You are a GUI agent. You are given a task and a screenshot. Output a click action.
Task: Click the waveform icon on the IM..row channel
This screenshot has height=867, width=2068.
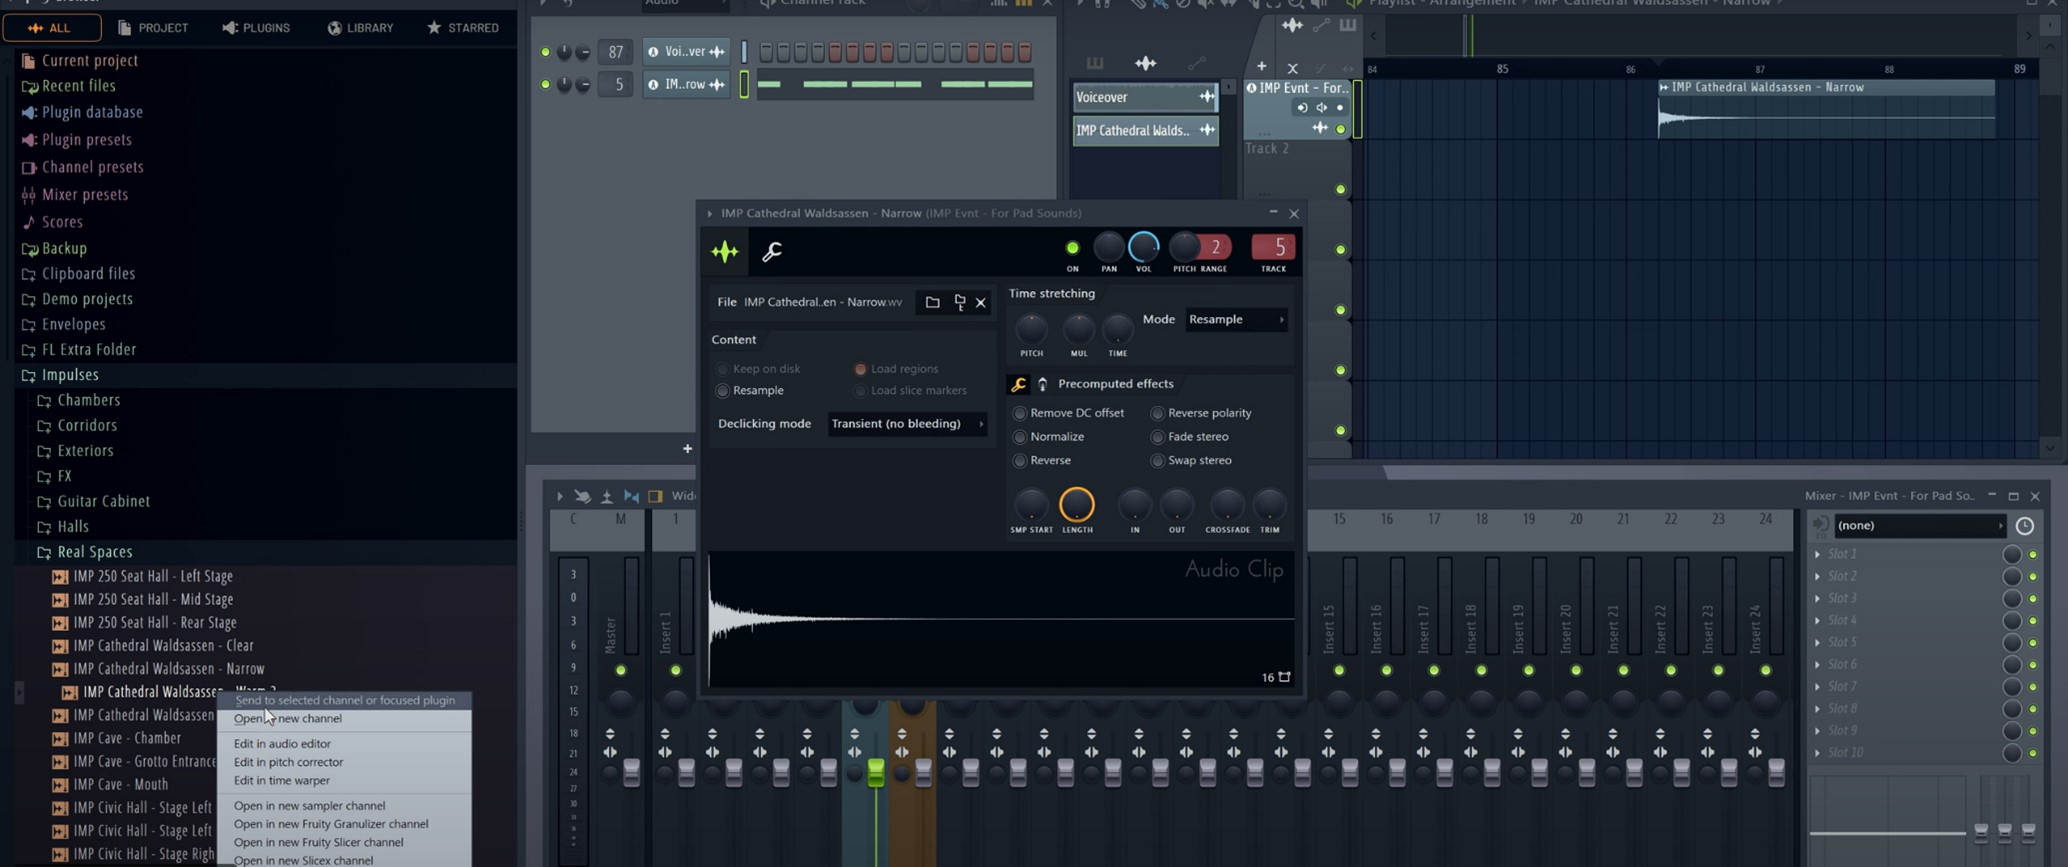717,85
